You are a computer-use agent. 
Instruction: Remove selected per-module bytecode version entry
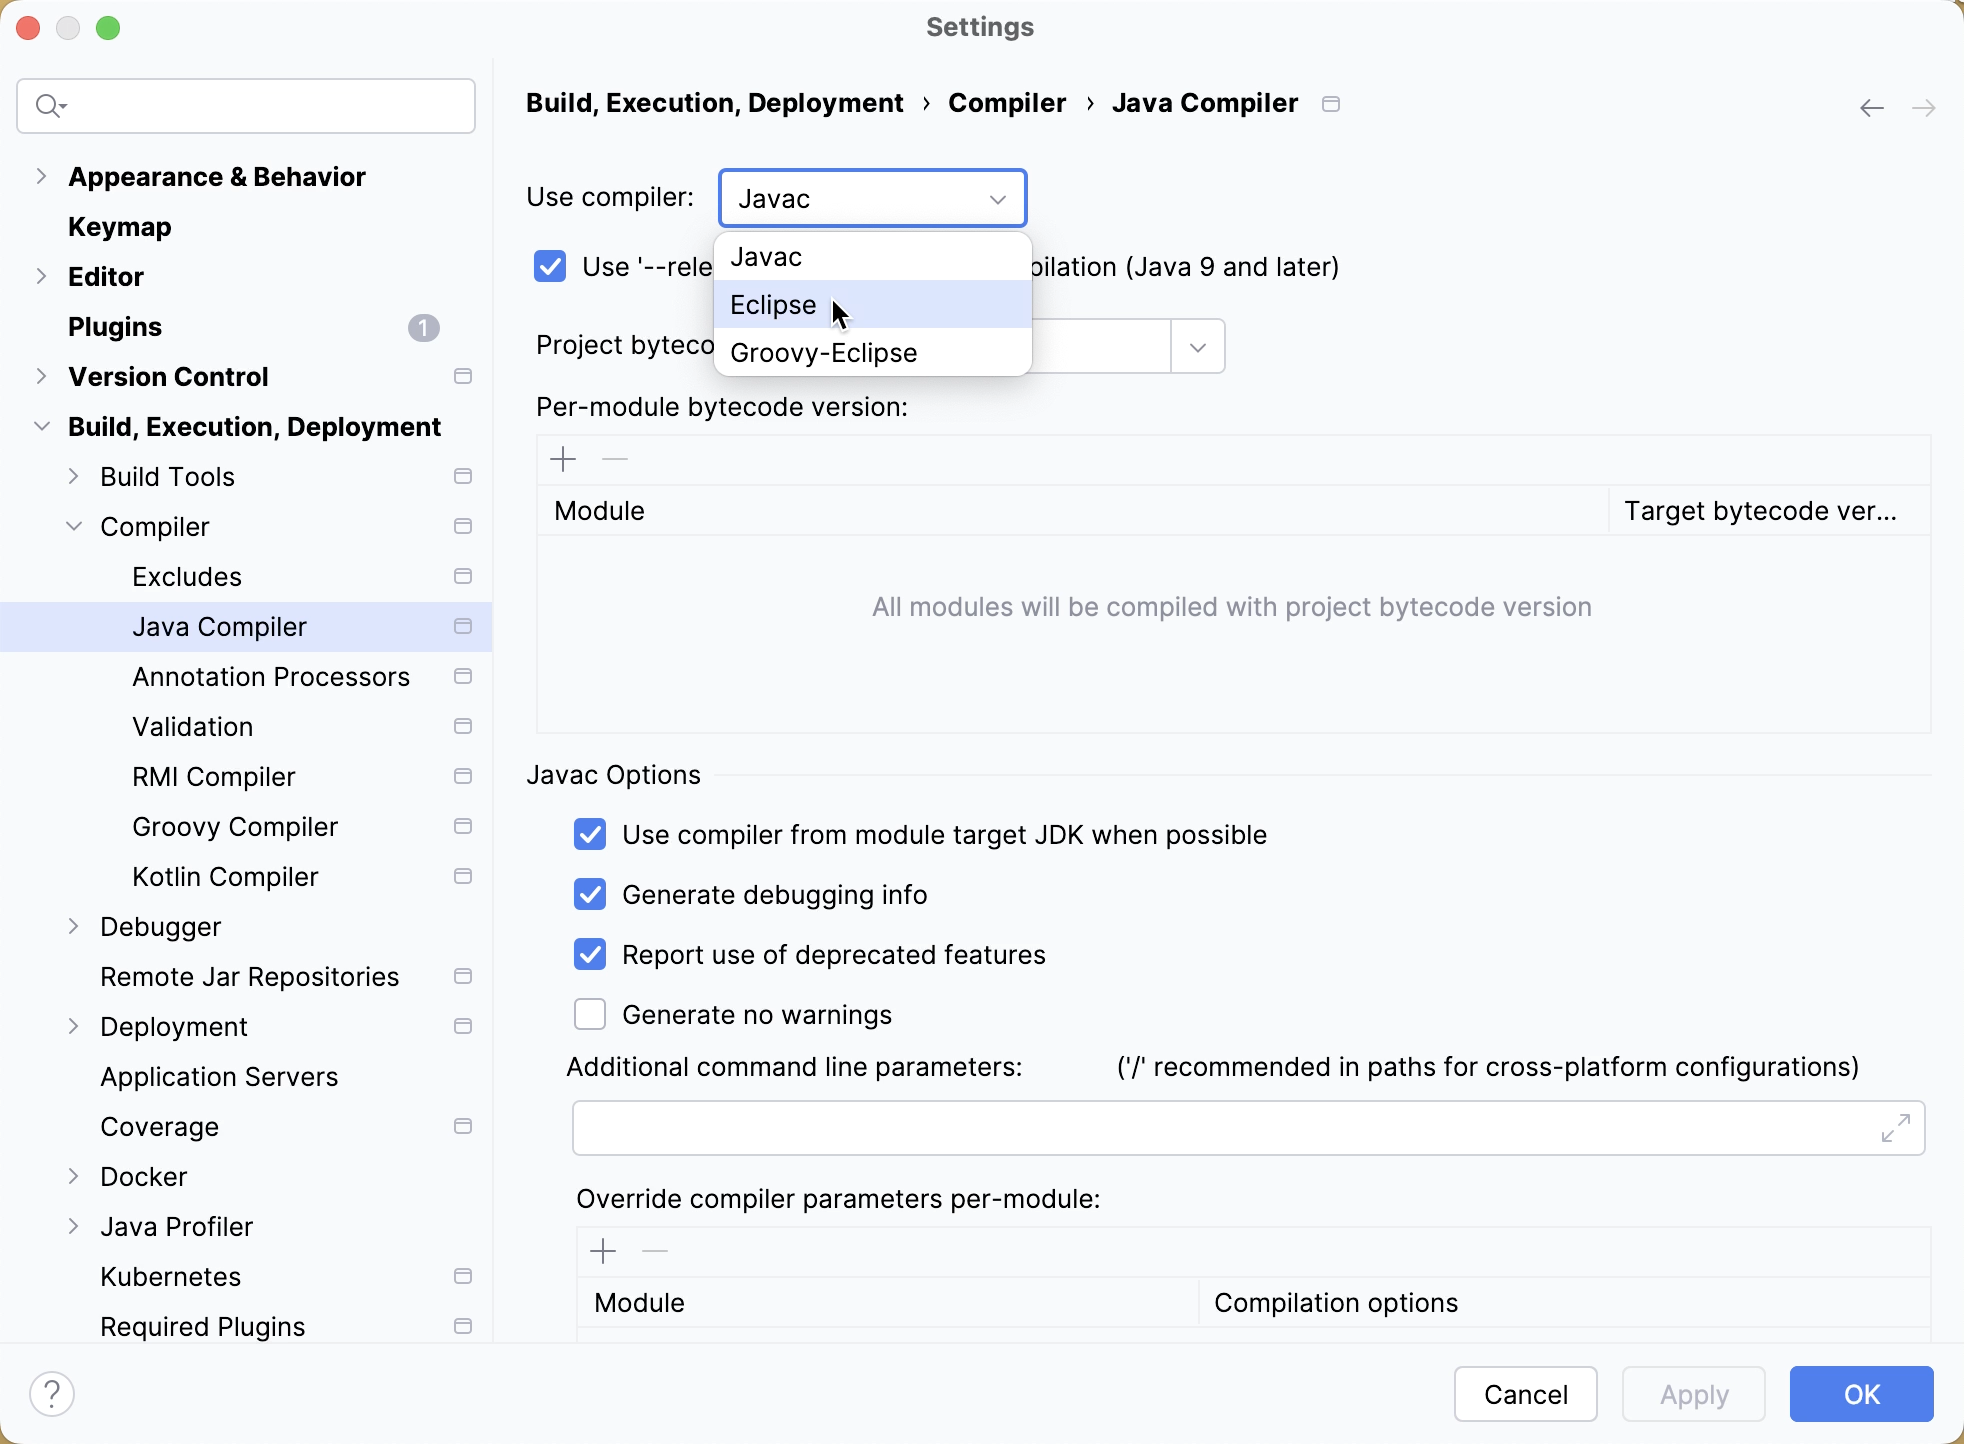615,459
